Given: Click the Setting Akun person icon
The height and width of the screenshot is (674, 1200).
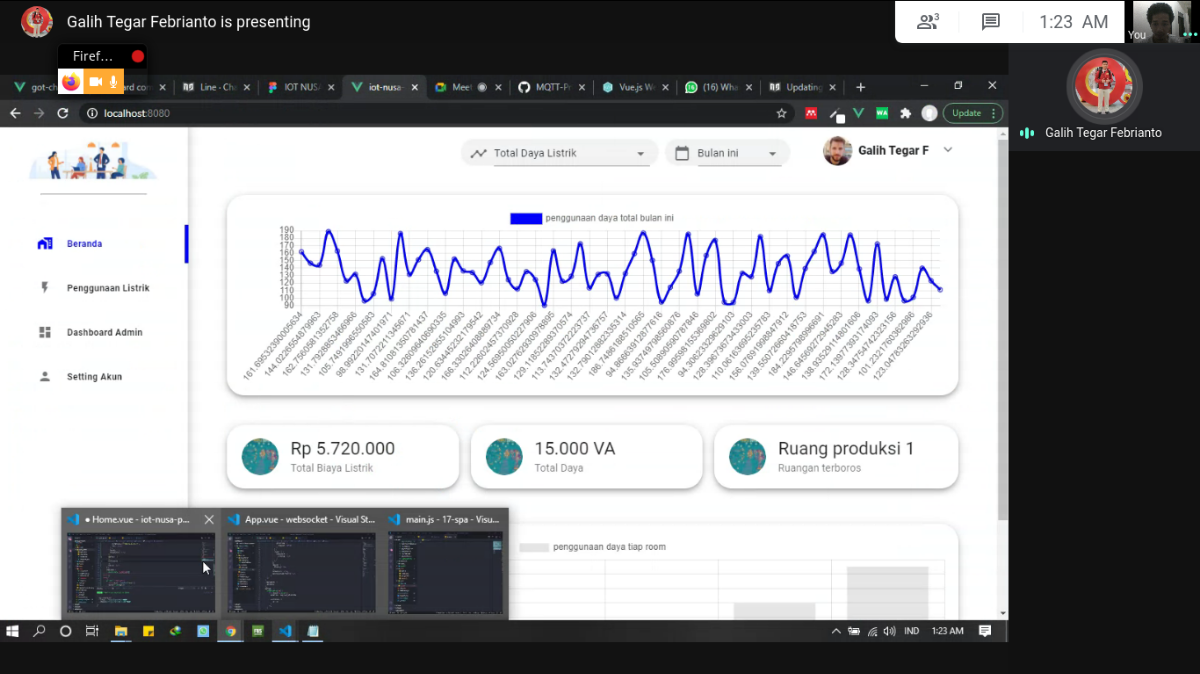Looking at the screenshot, I should [45, 377].
